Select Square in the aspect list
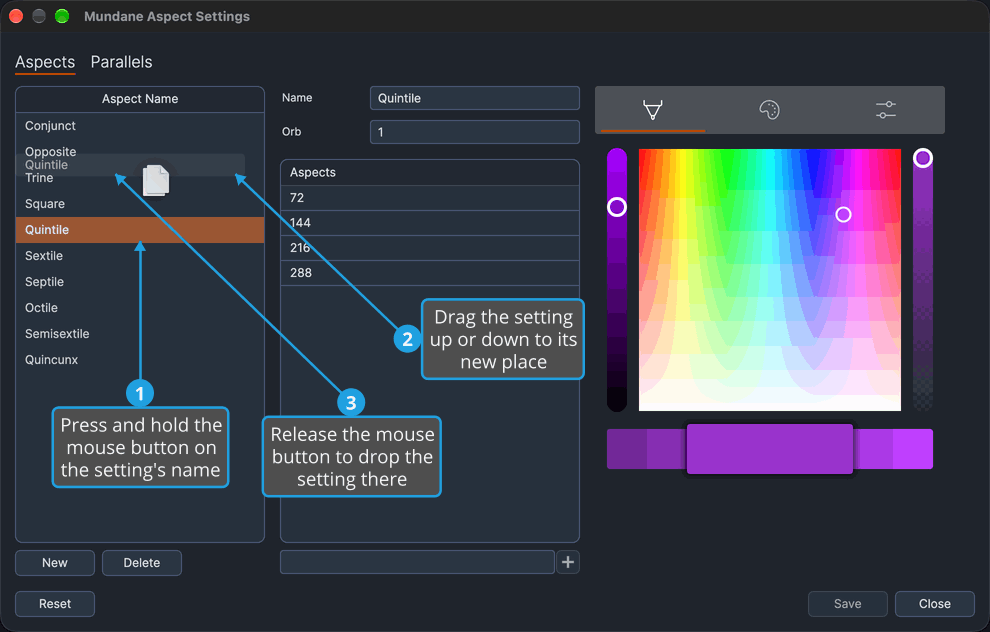 click(x=140, y=204)
